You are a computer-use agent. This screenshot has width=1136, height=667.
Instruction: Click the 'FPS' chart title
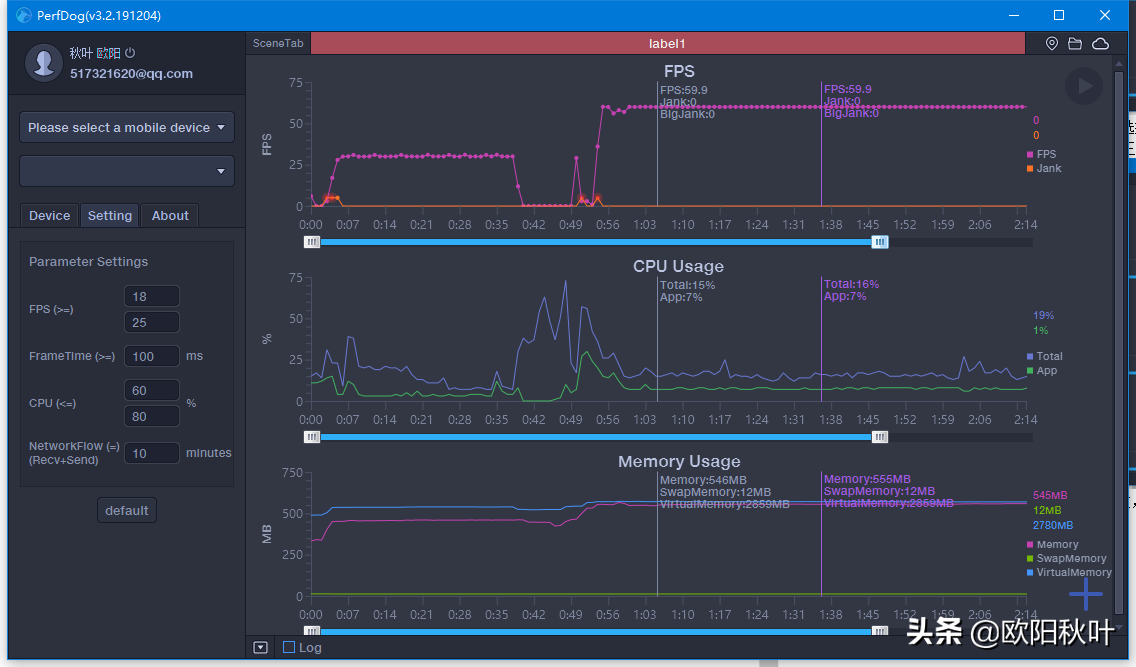point(679,71)
